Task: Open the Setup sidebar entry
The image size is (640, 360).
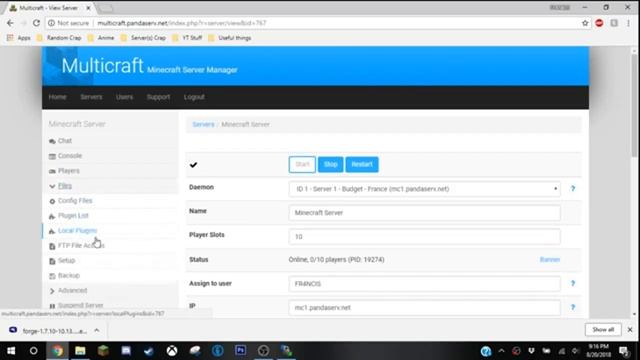Action: point(67,260)
